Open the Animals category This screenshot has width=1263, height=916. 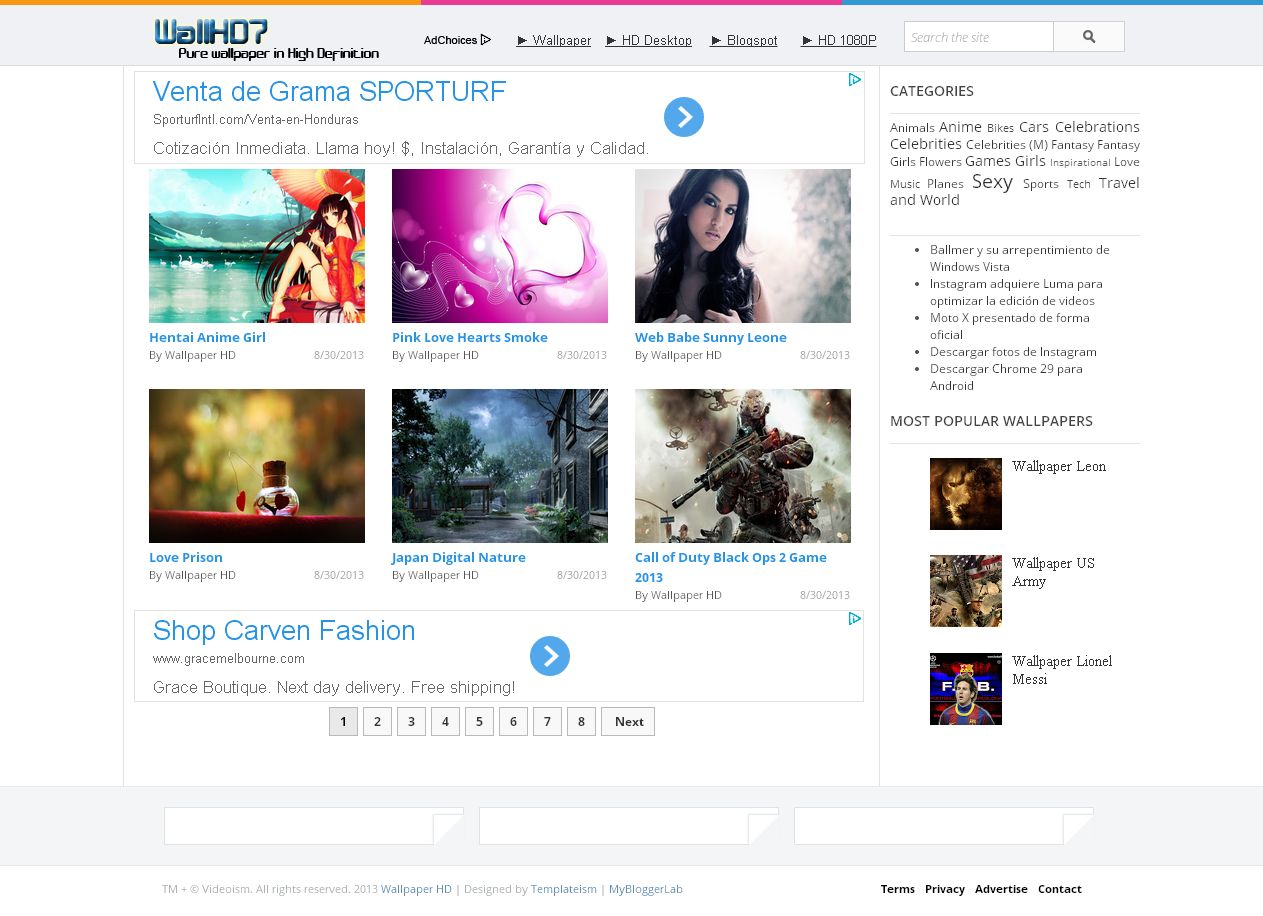[912, 128]
